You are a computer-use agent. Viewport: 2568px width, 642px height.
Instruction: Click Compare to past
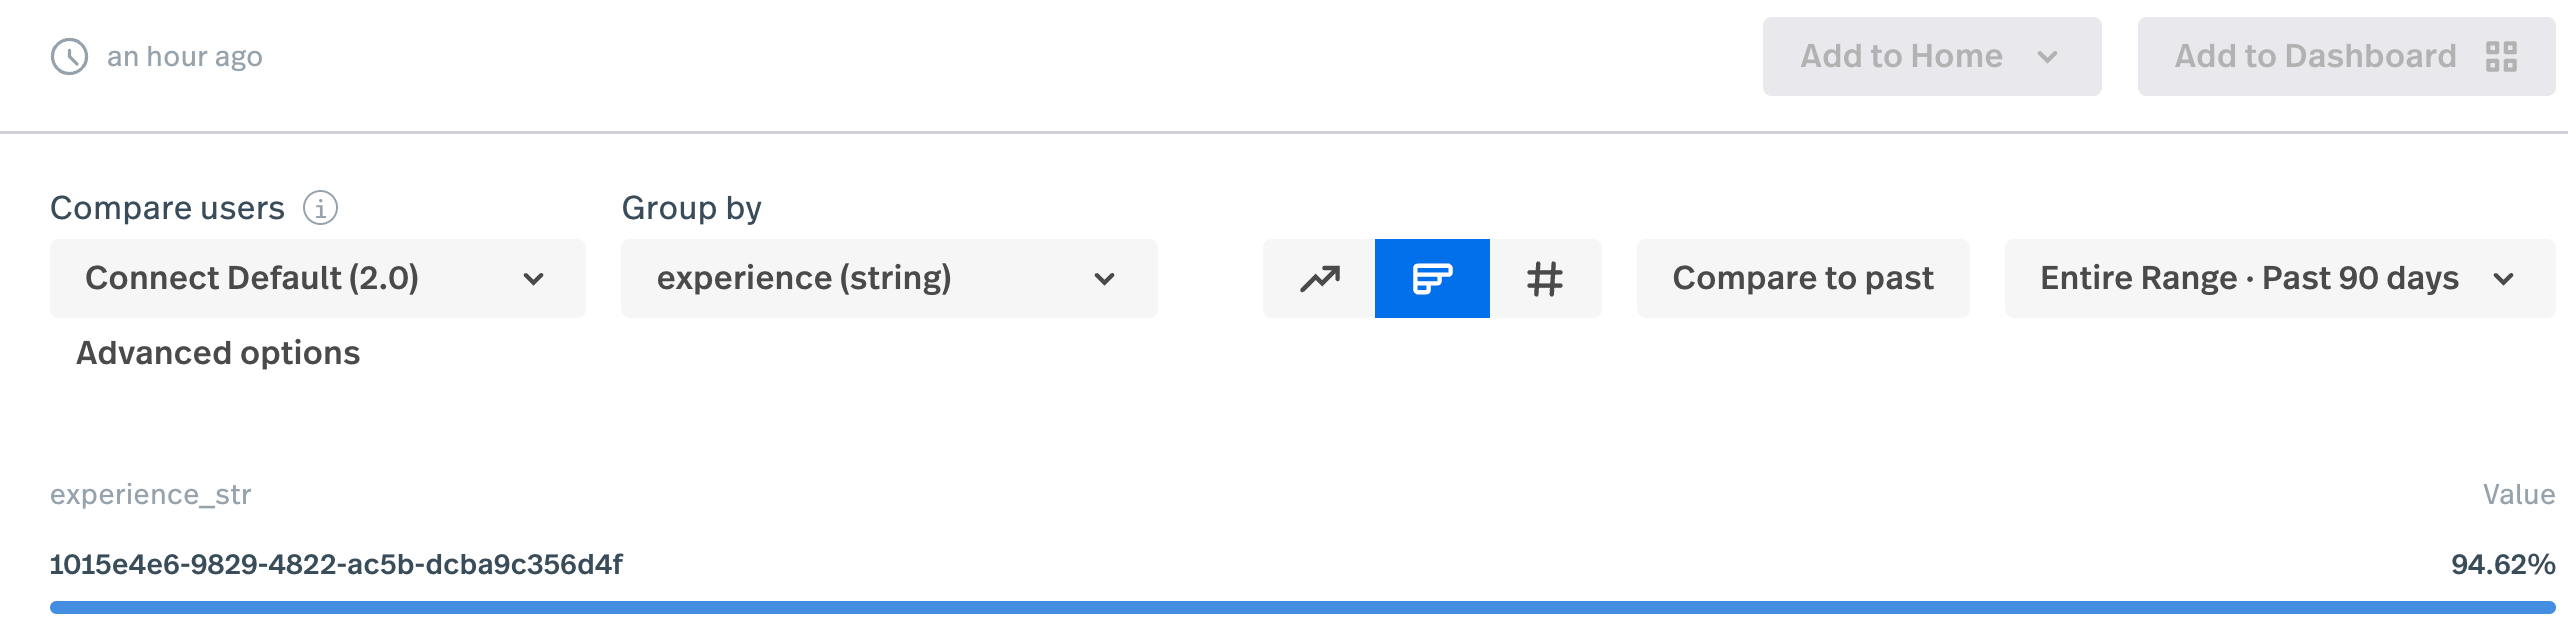point(1803,278)
